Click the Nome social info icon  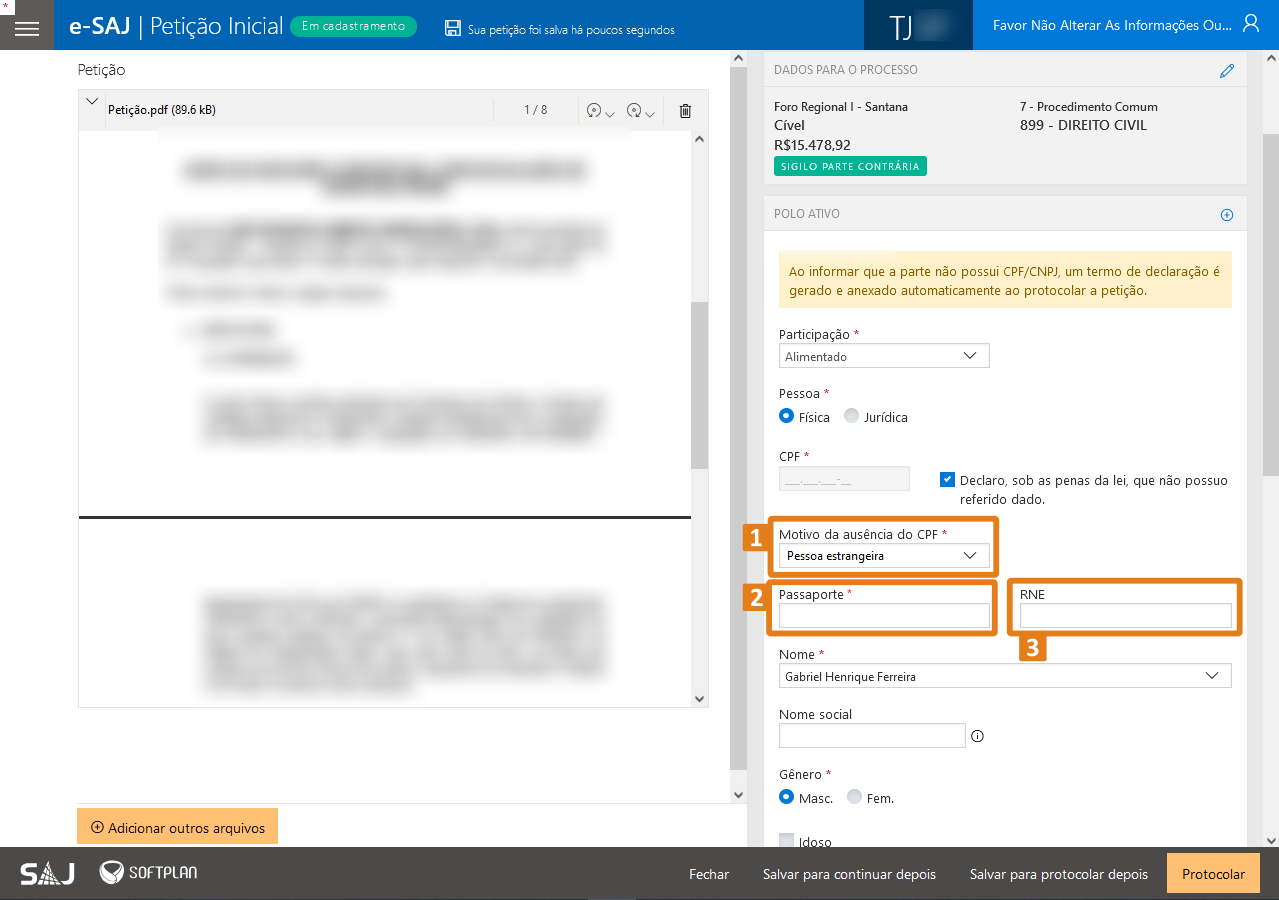978,737
